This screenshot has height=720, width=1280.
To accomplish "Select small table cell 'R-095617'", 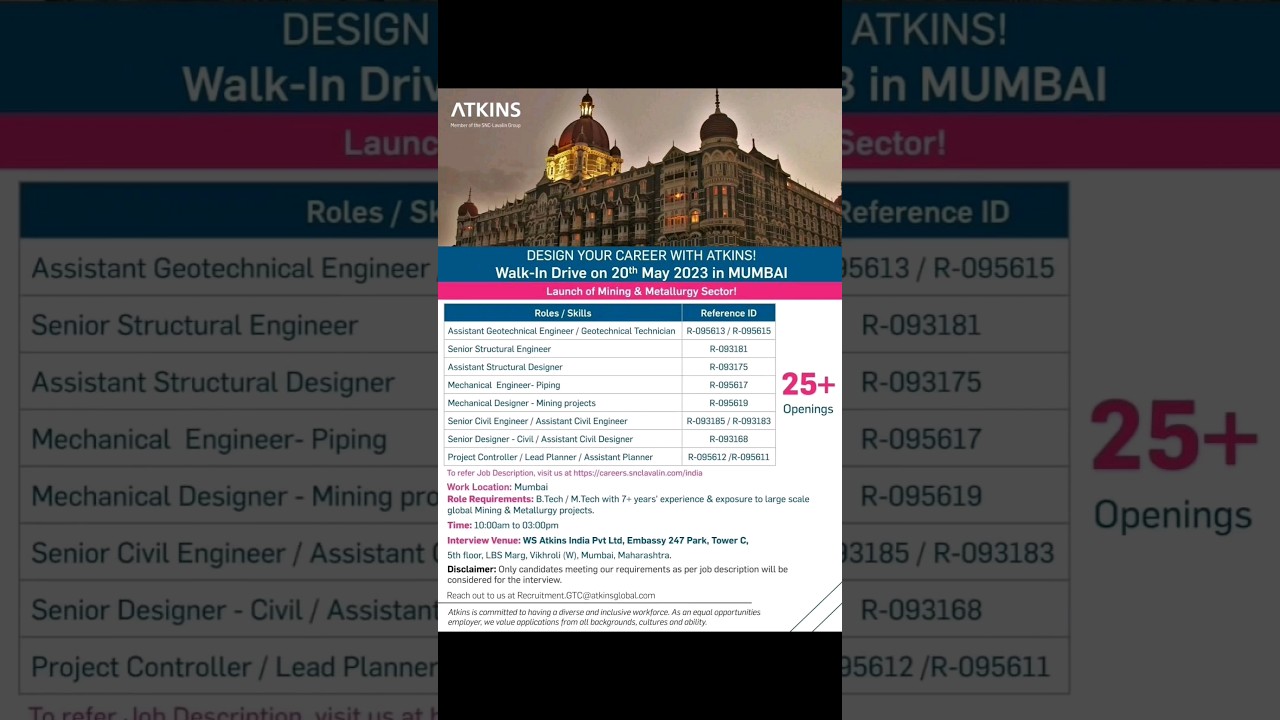I will [x=728, y=385].
